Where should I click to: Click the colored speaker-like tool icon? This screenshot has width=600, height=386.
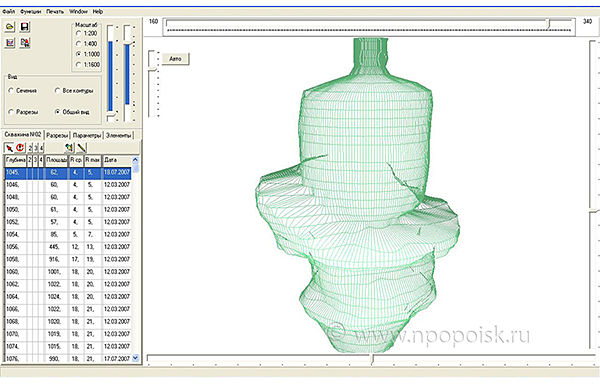tap(69, 147)
